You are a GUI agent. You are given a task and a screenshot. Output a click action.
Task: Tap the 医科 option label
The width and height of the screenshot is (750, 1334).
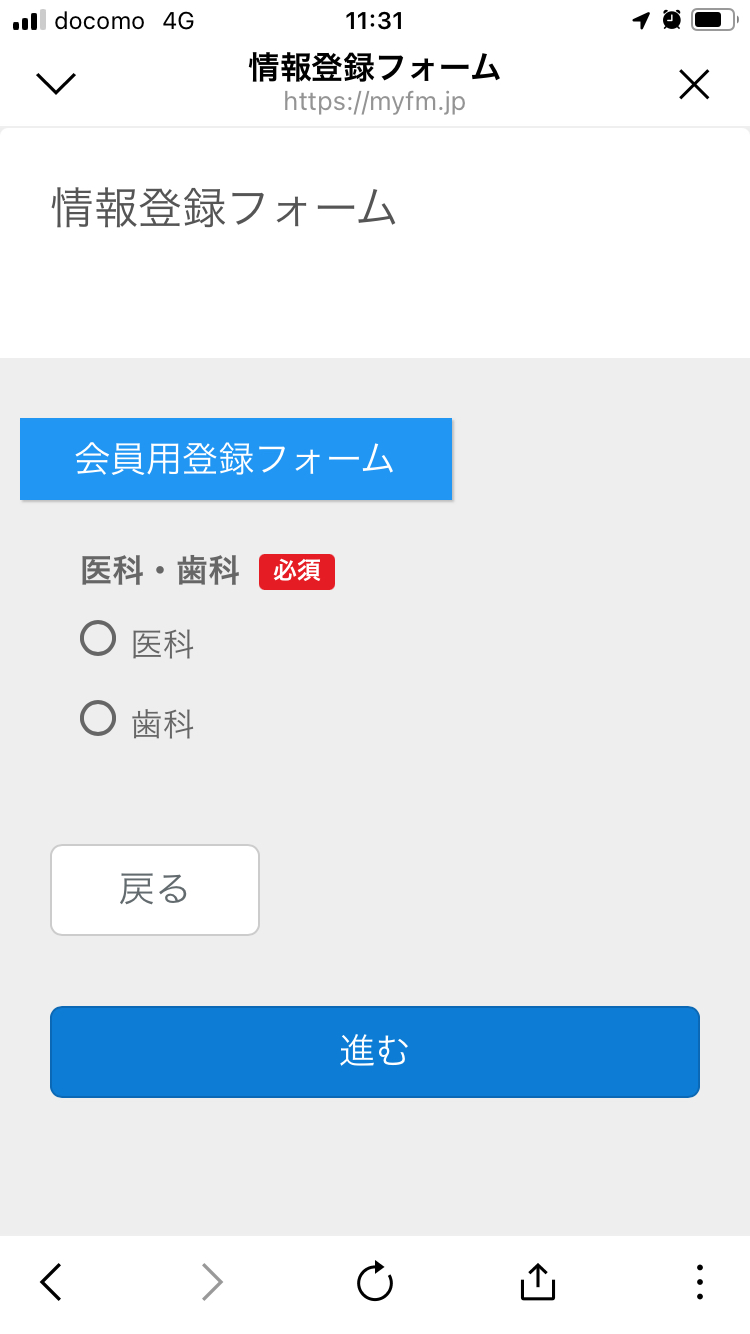(x=163, y=645)
